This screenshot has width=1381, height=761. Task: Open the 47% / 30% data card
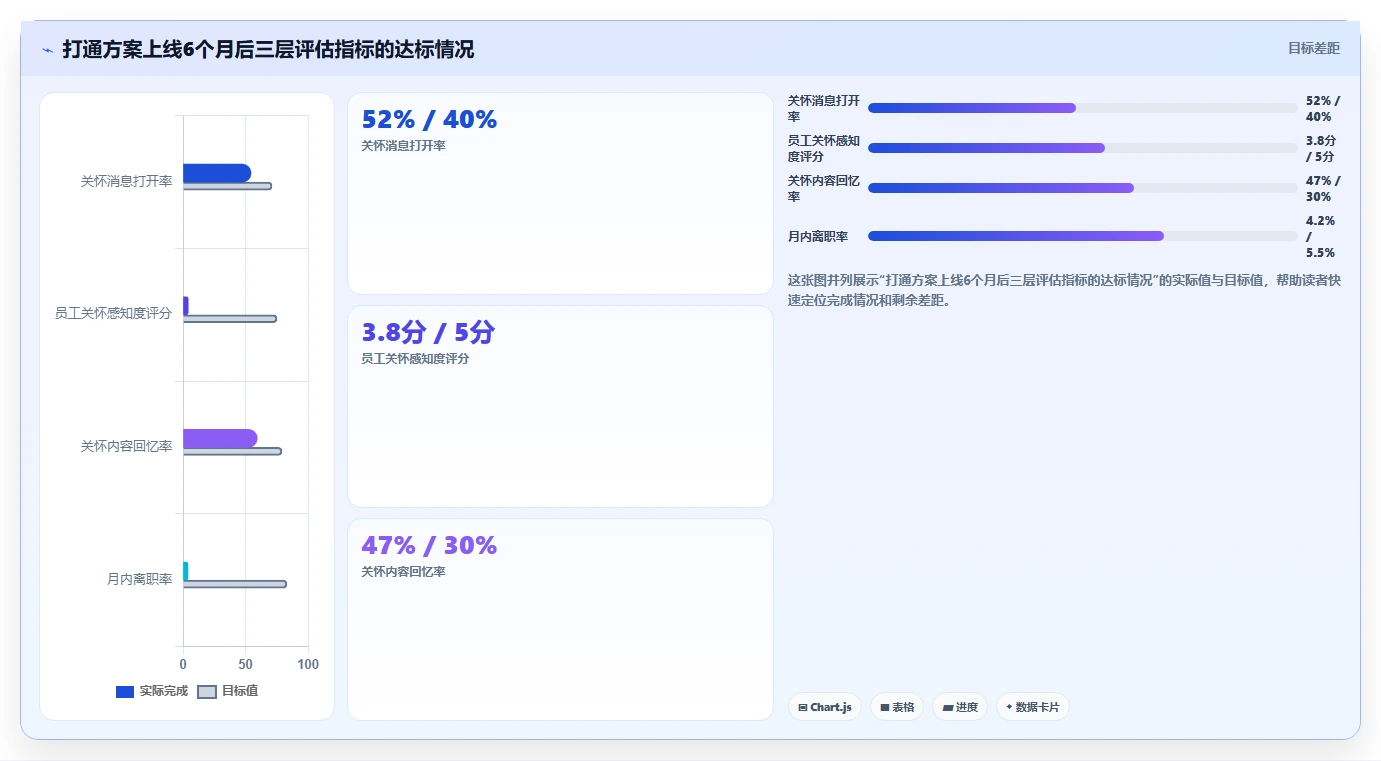[560, 620]
